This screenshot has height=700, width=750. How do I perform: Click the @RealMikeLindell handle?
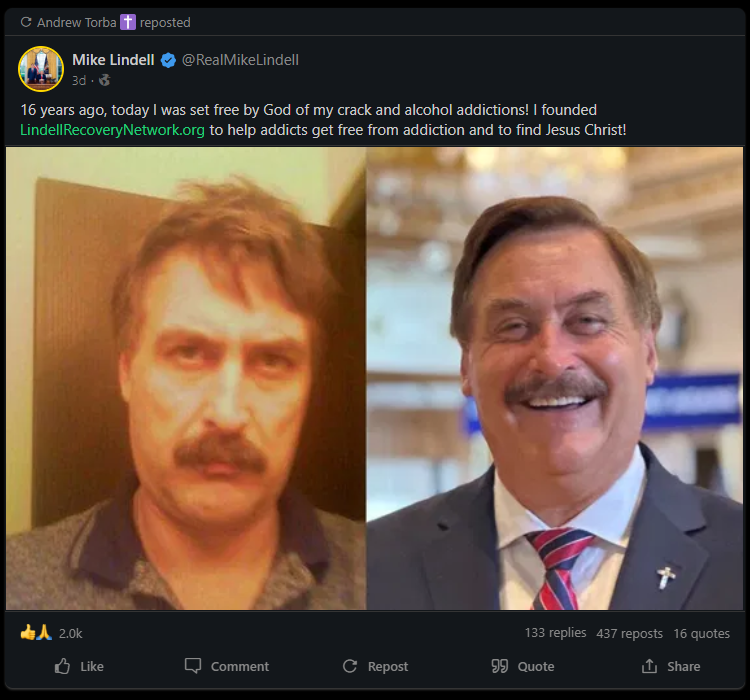[x=240, y=60]
